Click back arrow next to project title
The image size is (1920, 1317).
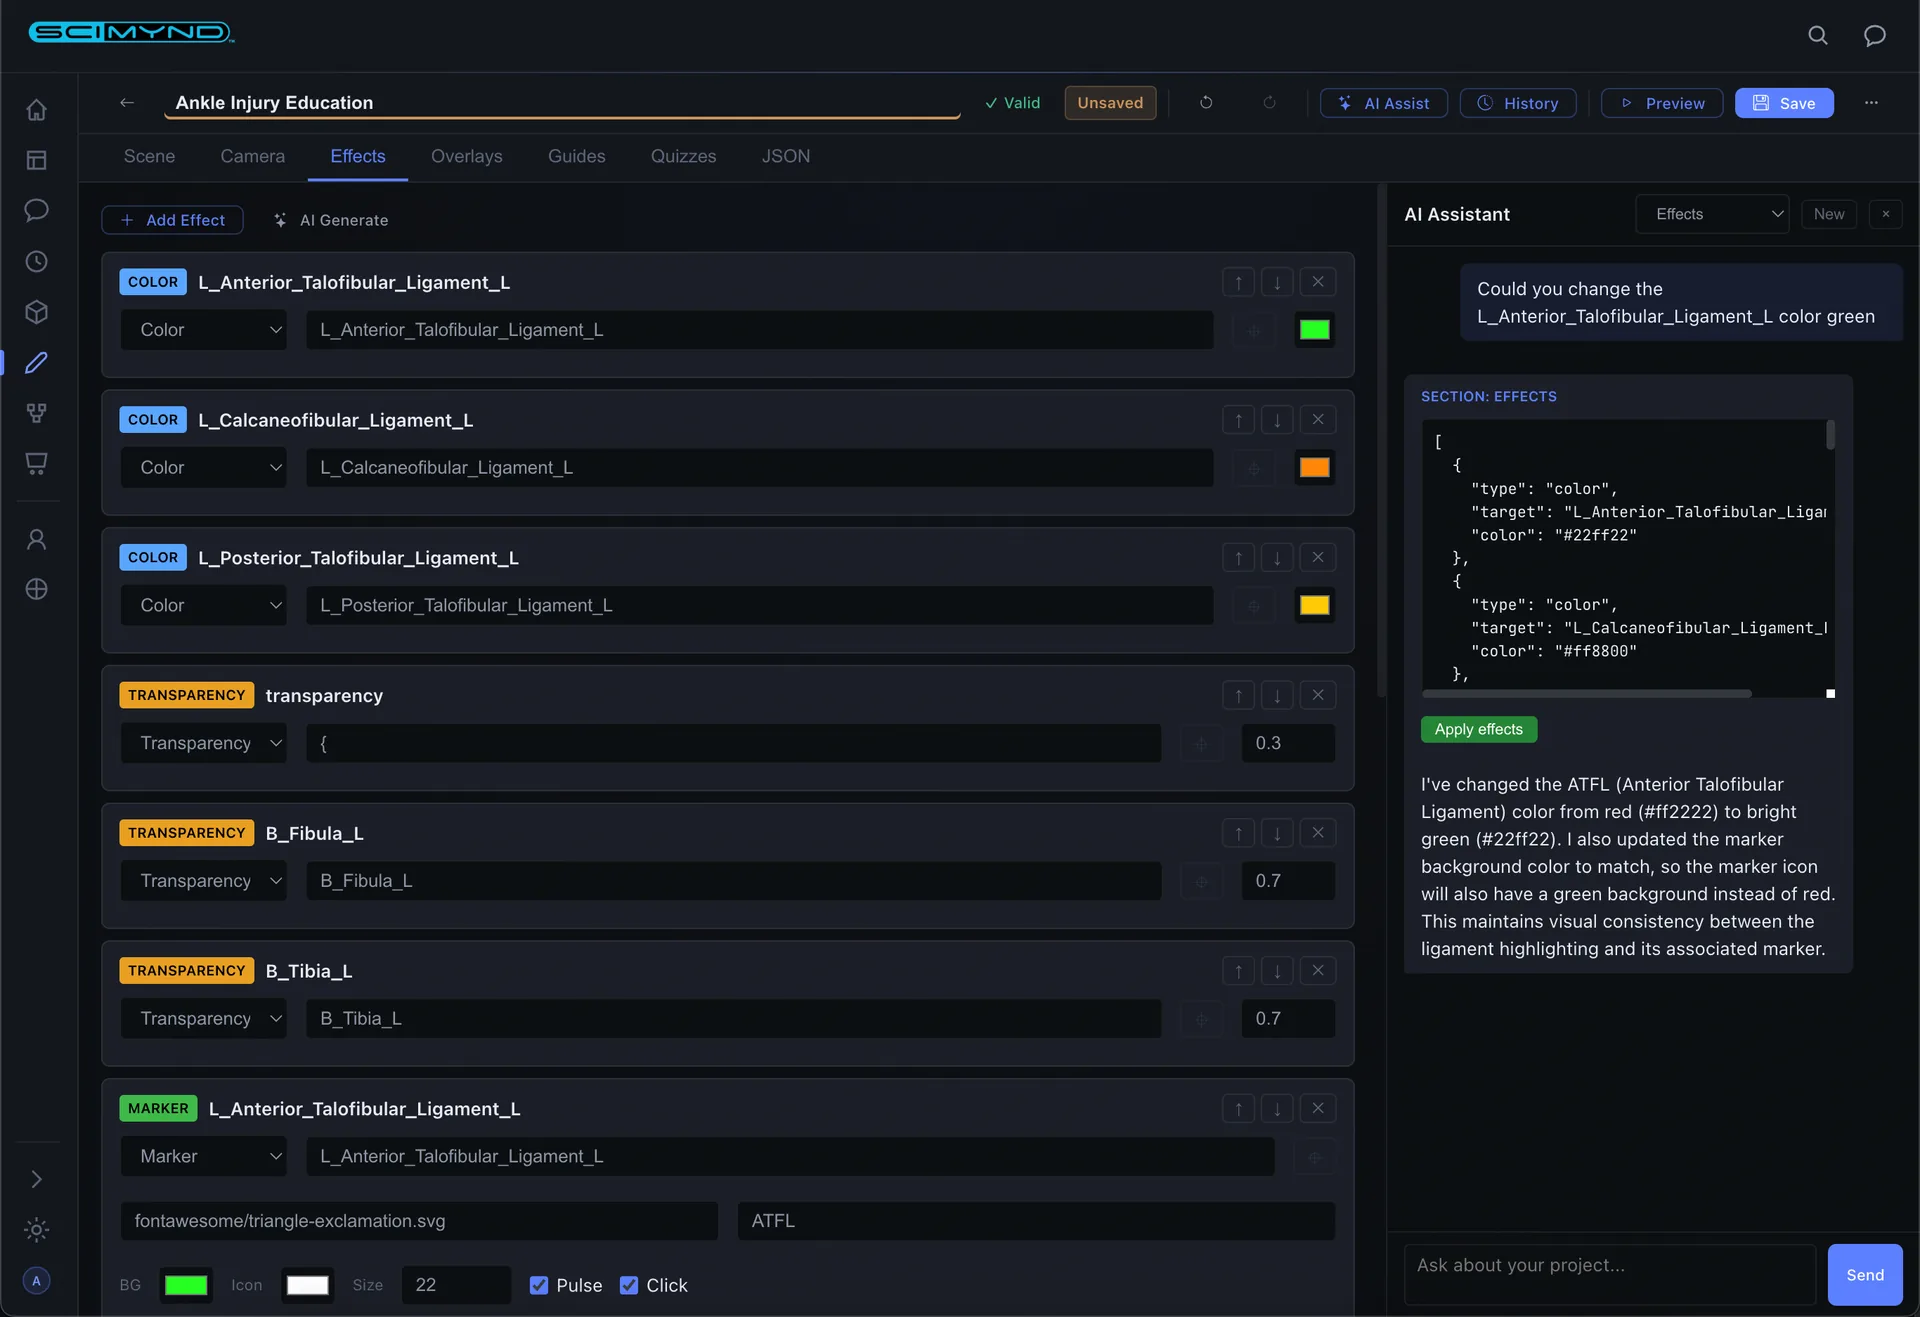127,103
